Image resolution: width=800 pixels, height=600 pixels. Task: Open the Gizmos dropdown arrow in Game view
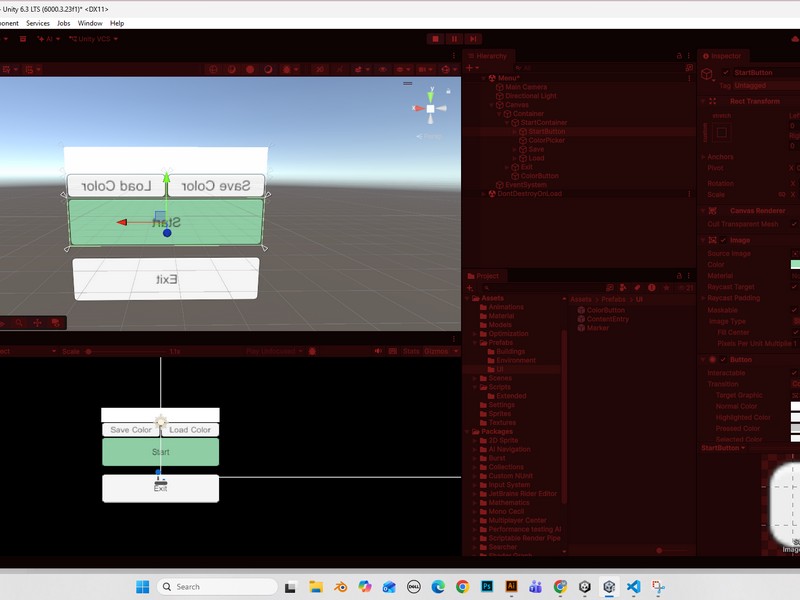(456, 351)
